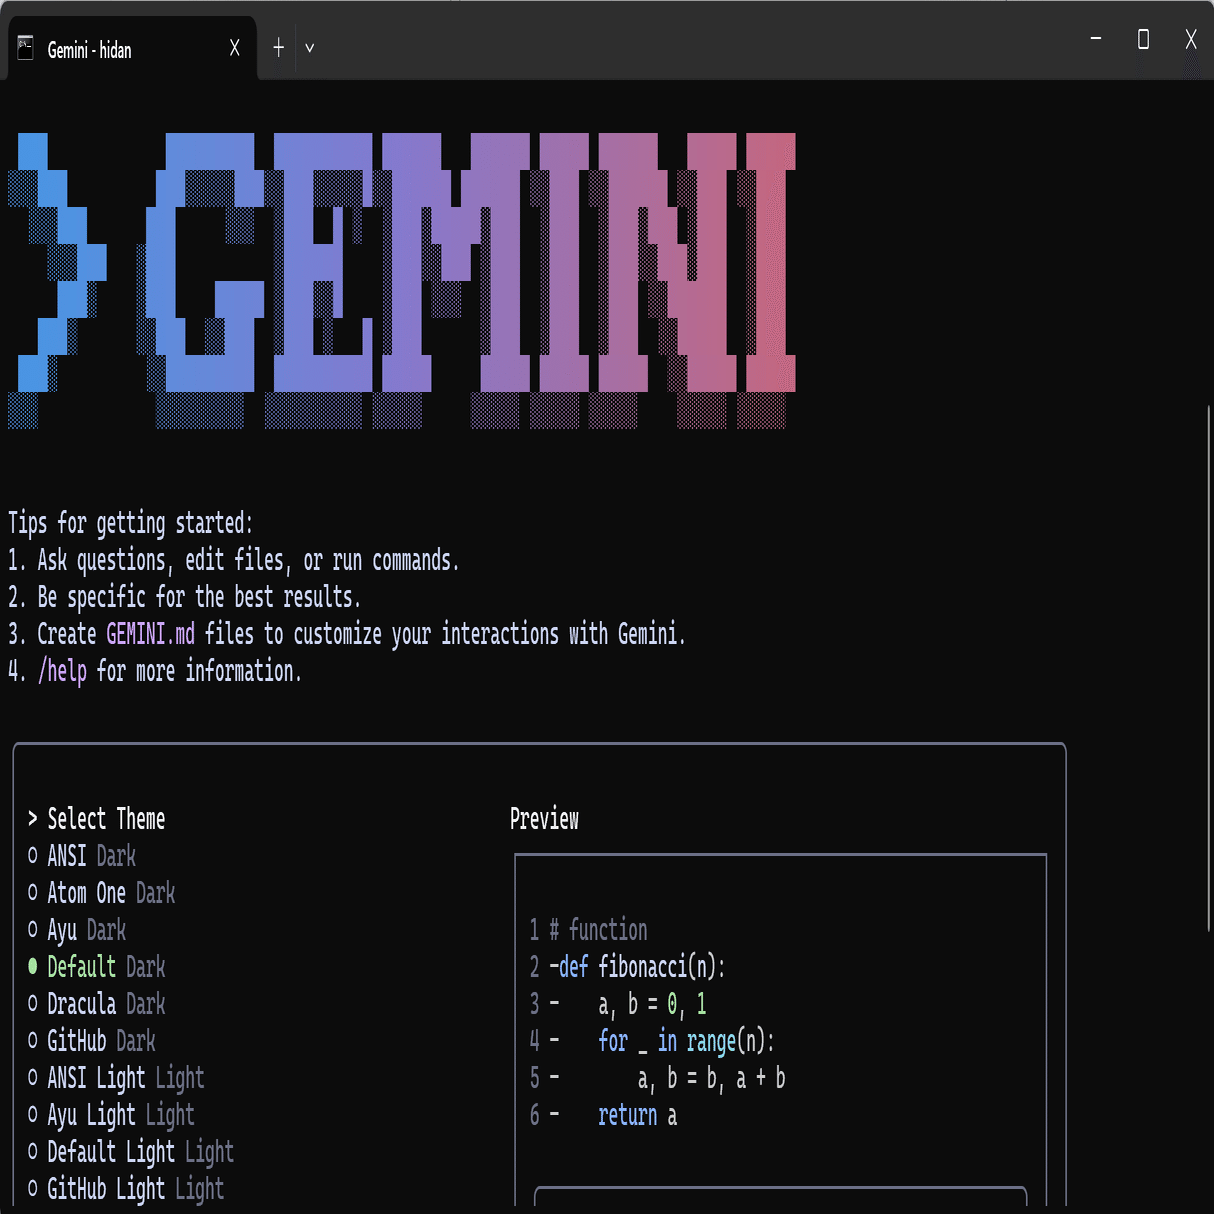
Task: Click the Select Theme header arrow
Action: tap(32, 818)
